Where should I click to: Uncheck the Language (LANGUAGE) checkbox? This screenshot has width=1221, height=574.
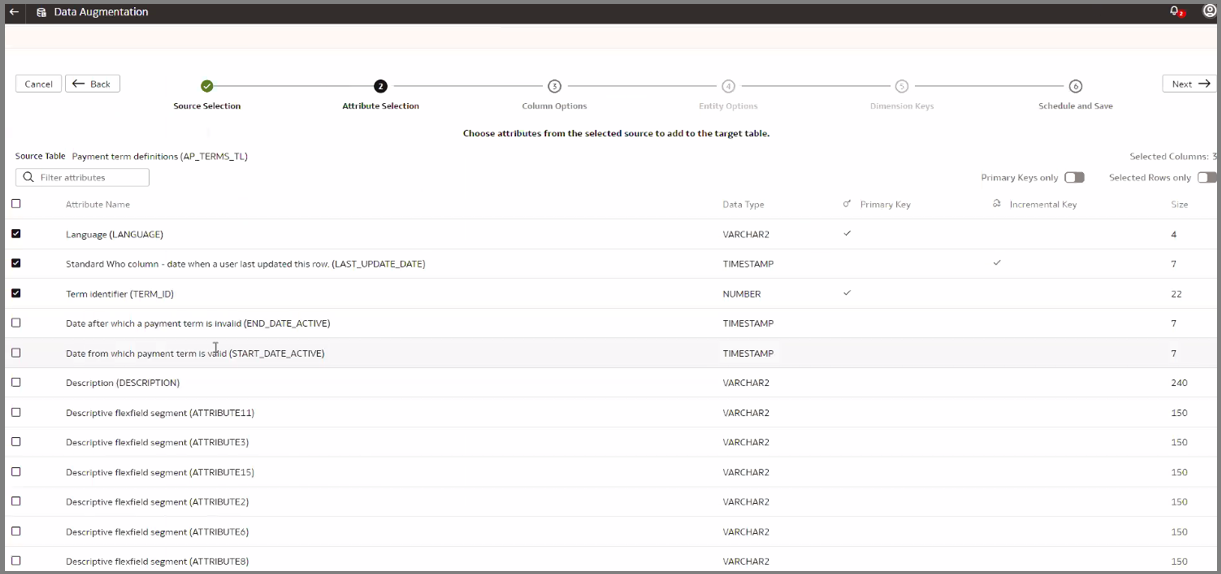pyautogui.click(x=16, y=234)
